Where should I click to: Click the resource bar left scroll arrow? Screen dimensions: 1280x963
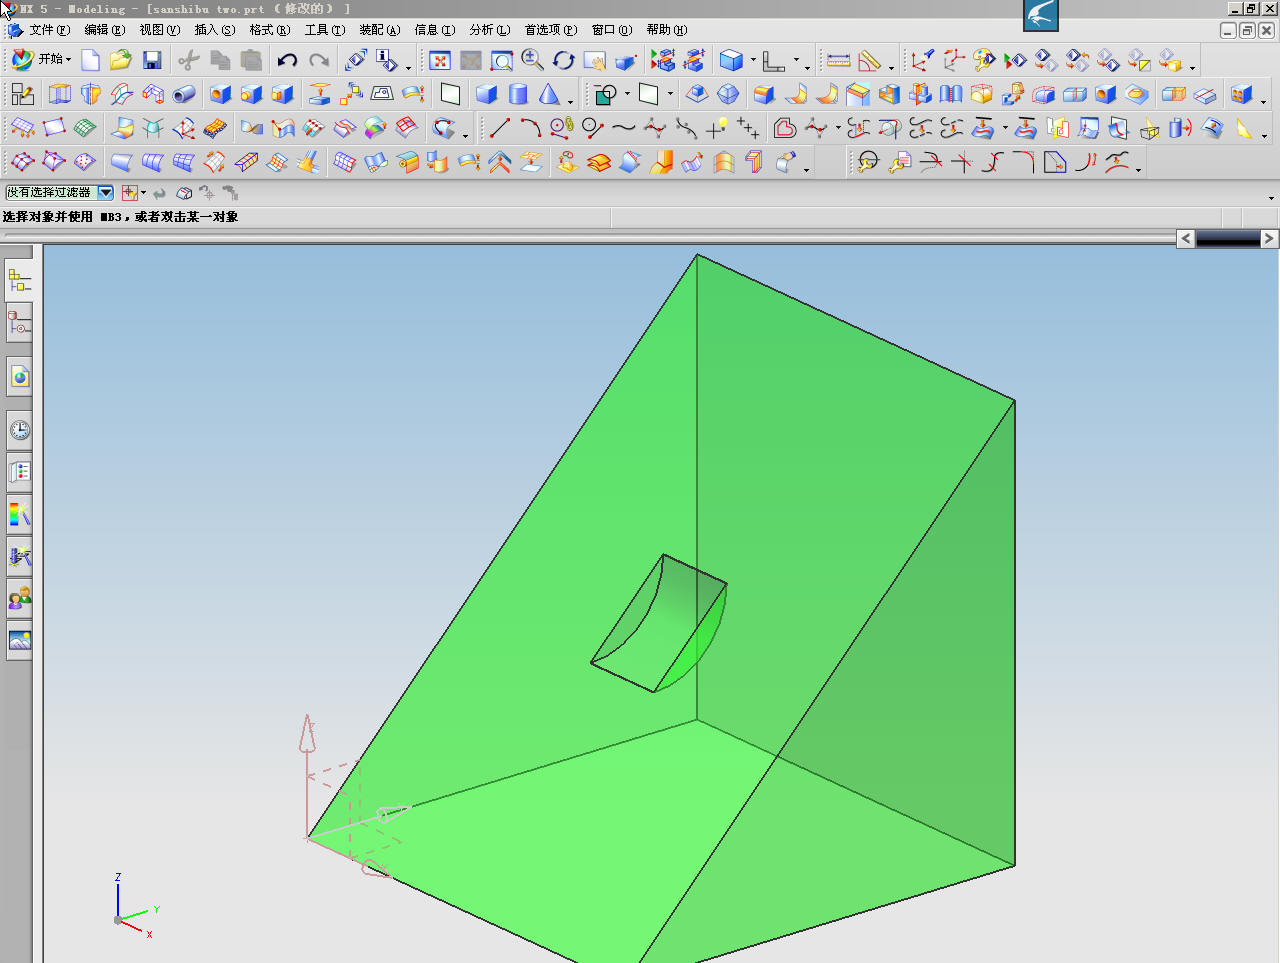pos(1185,238)
